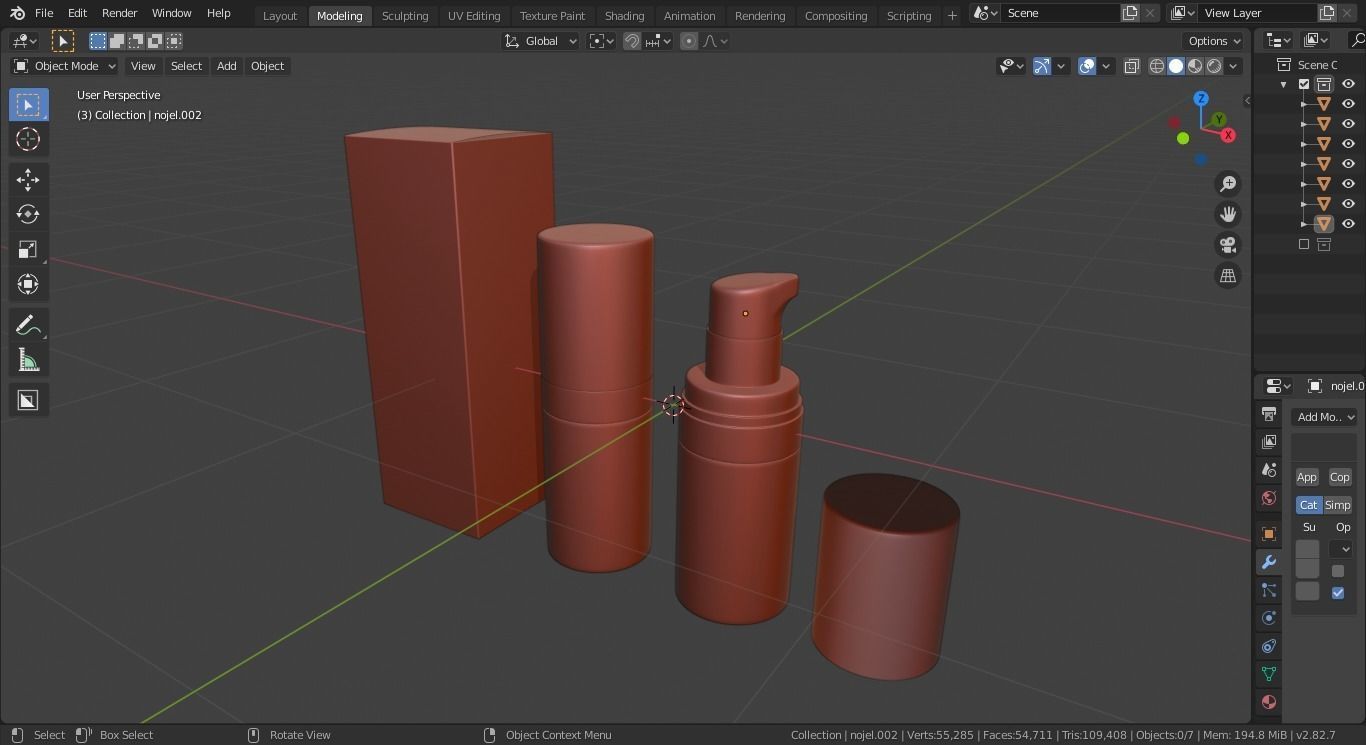Select the Add Cube tool
Screen dimensions: 1366x745
pos(28,400)
